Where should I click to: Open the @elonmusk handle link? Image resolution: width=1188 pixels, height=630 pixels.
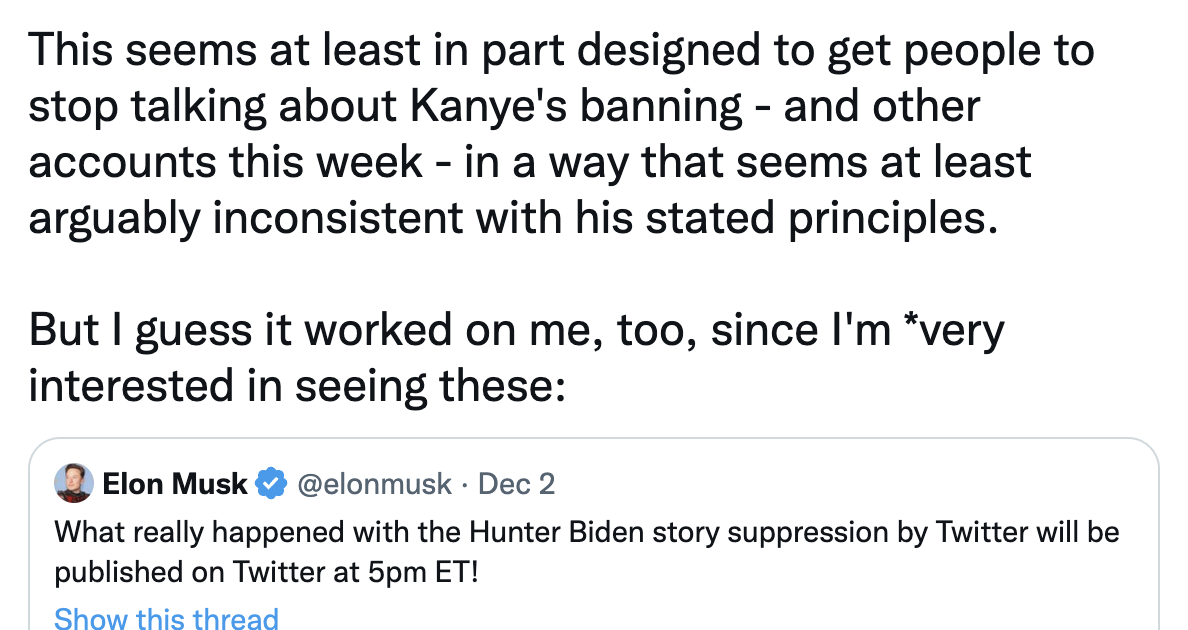click(x=373, y=484)
